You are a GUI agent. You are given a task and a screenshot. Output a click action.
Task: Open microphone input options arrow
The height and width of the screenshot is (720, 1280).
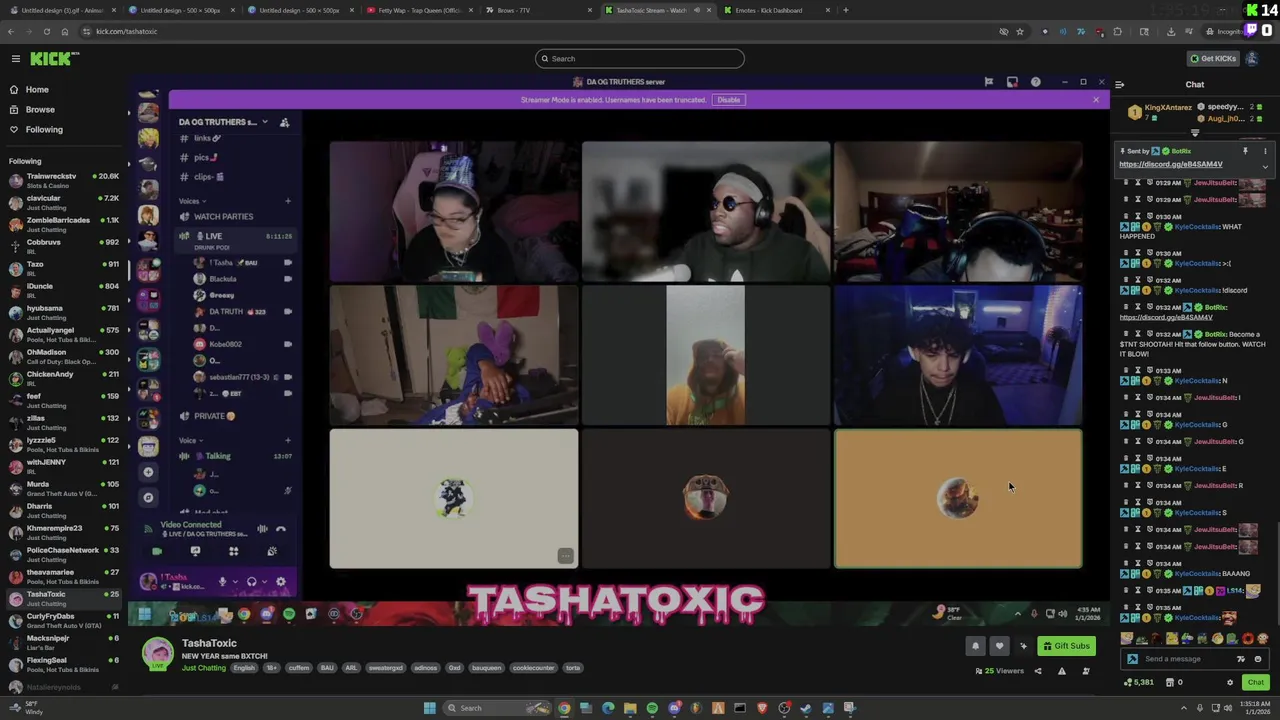[x=236, y=581]
